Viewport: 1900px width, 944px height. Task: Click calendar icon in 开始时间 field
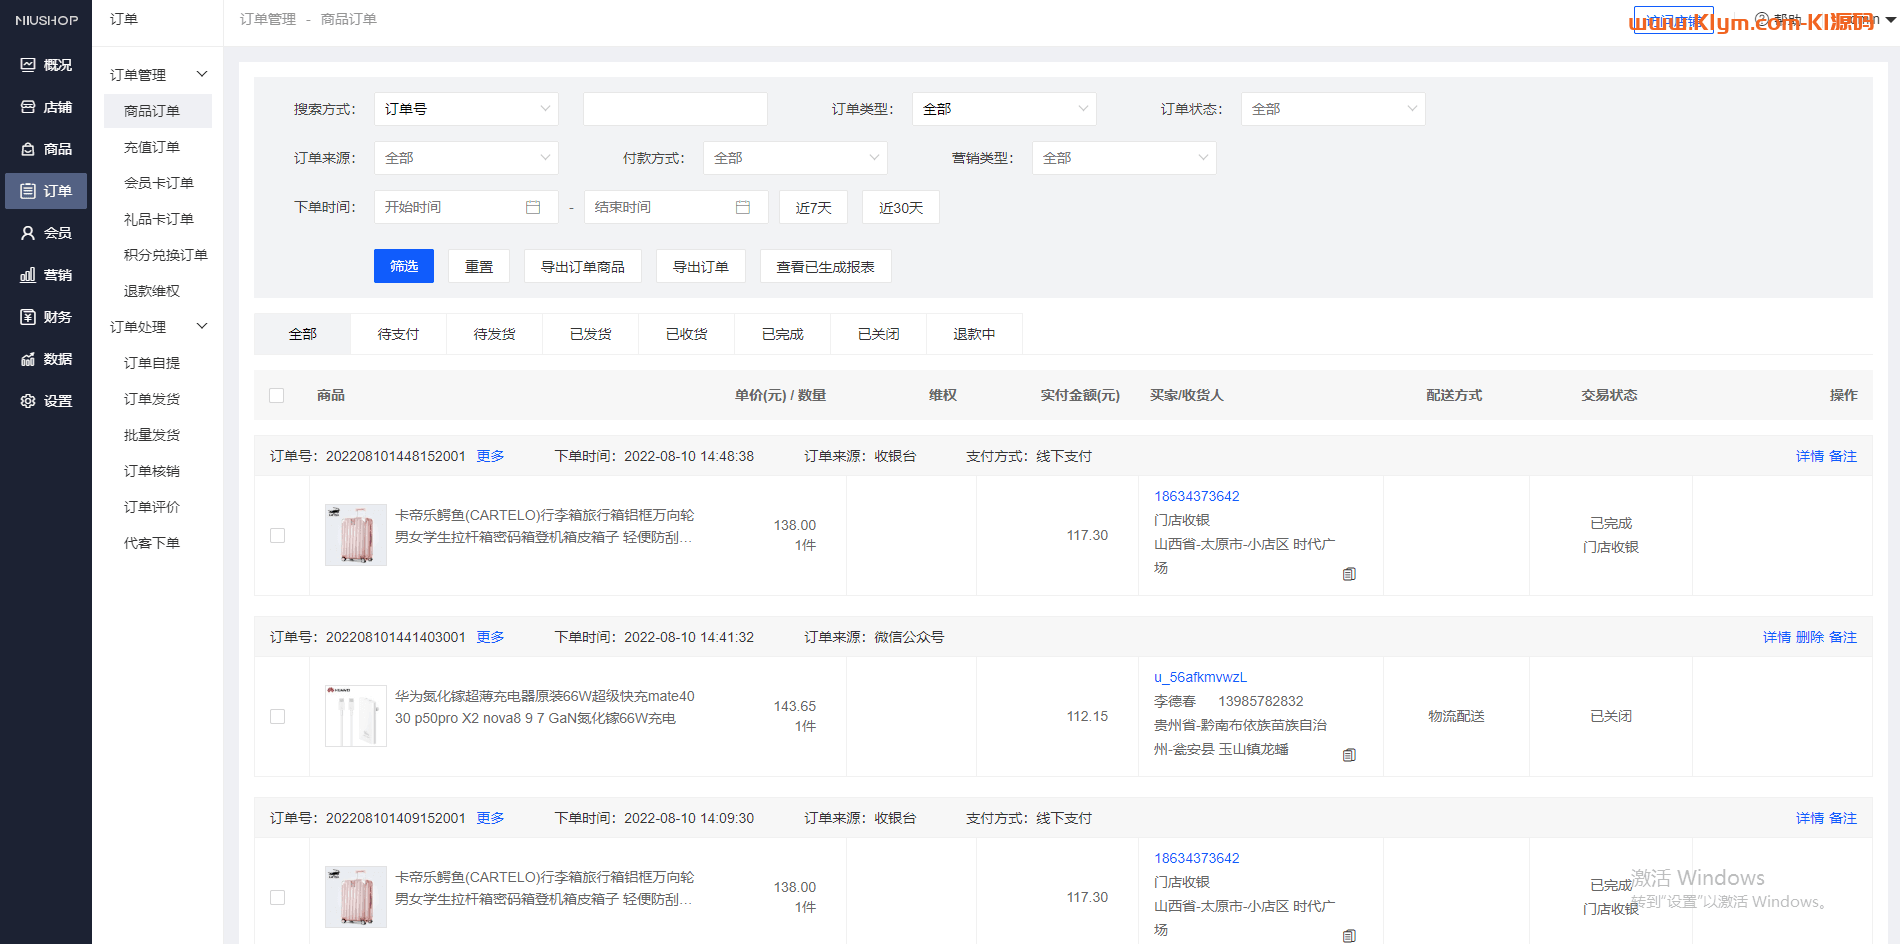(533, 207)
